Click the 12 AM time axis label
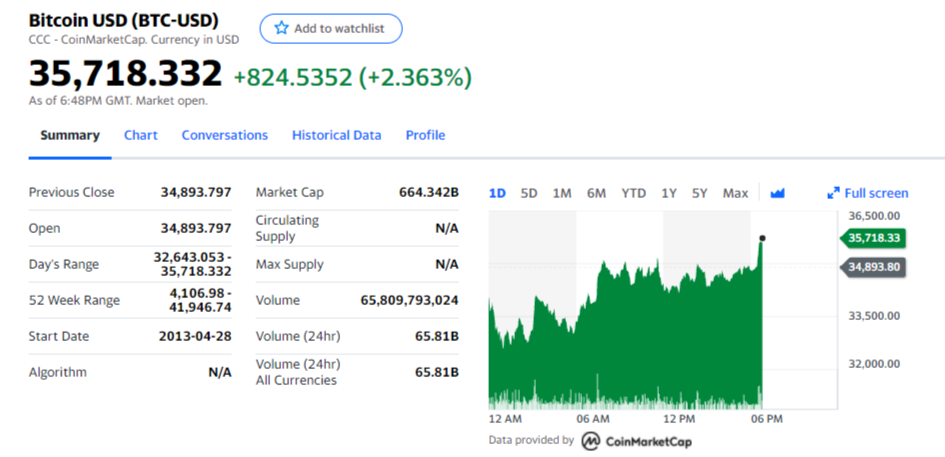Screen dimensions: 945x457 point(505,419)
